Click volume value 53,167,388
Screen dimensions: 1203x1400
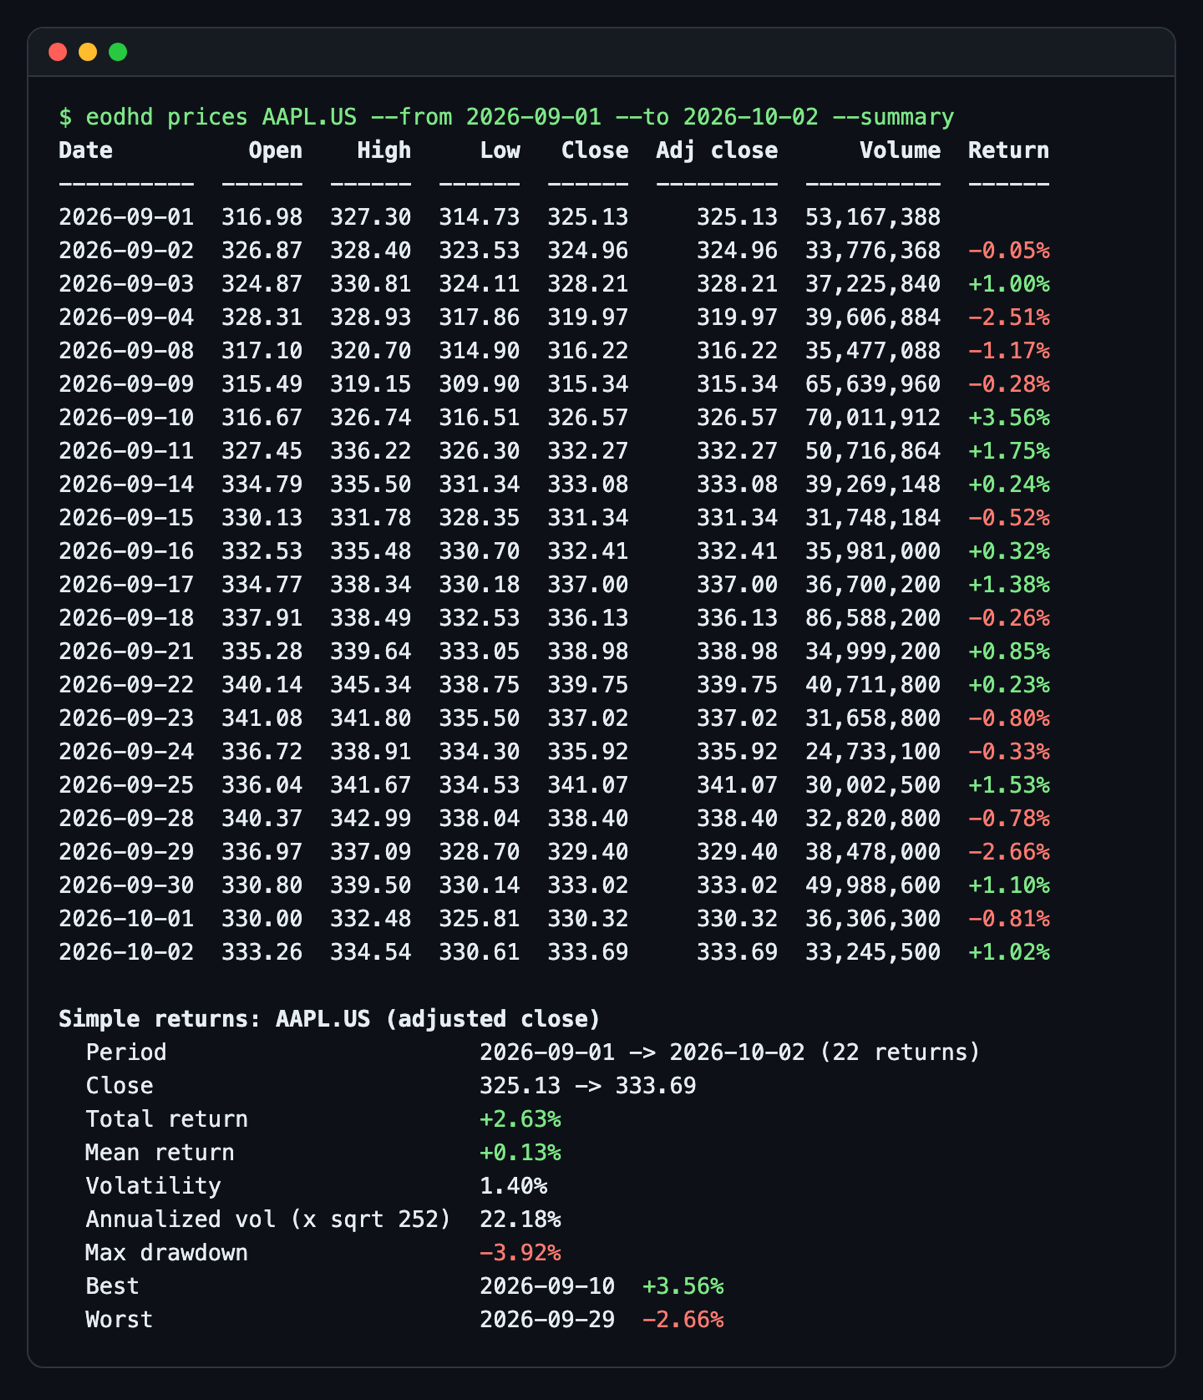click(x=873, y=217)
